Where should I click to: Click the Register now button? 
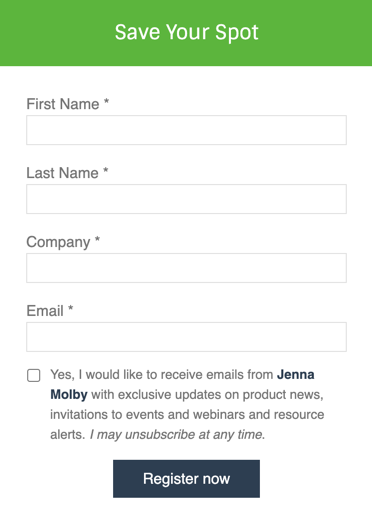pyautogui.click(x=186, y=479)
